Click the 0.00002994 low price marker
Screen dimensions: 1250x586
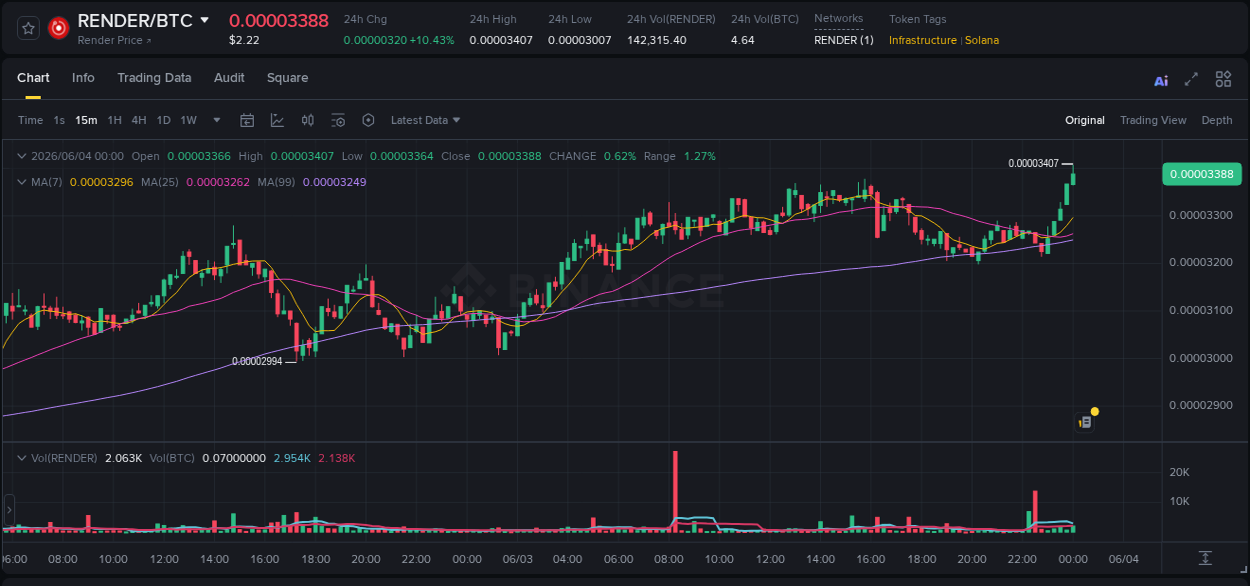point(257,362)
